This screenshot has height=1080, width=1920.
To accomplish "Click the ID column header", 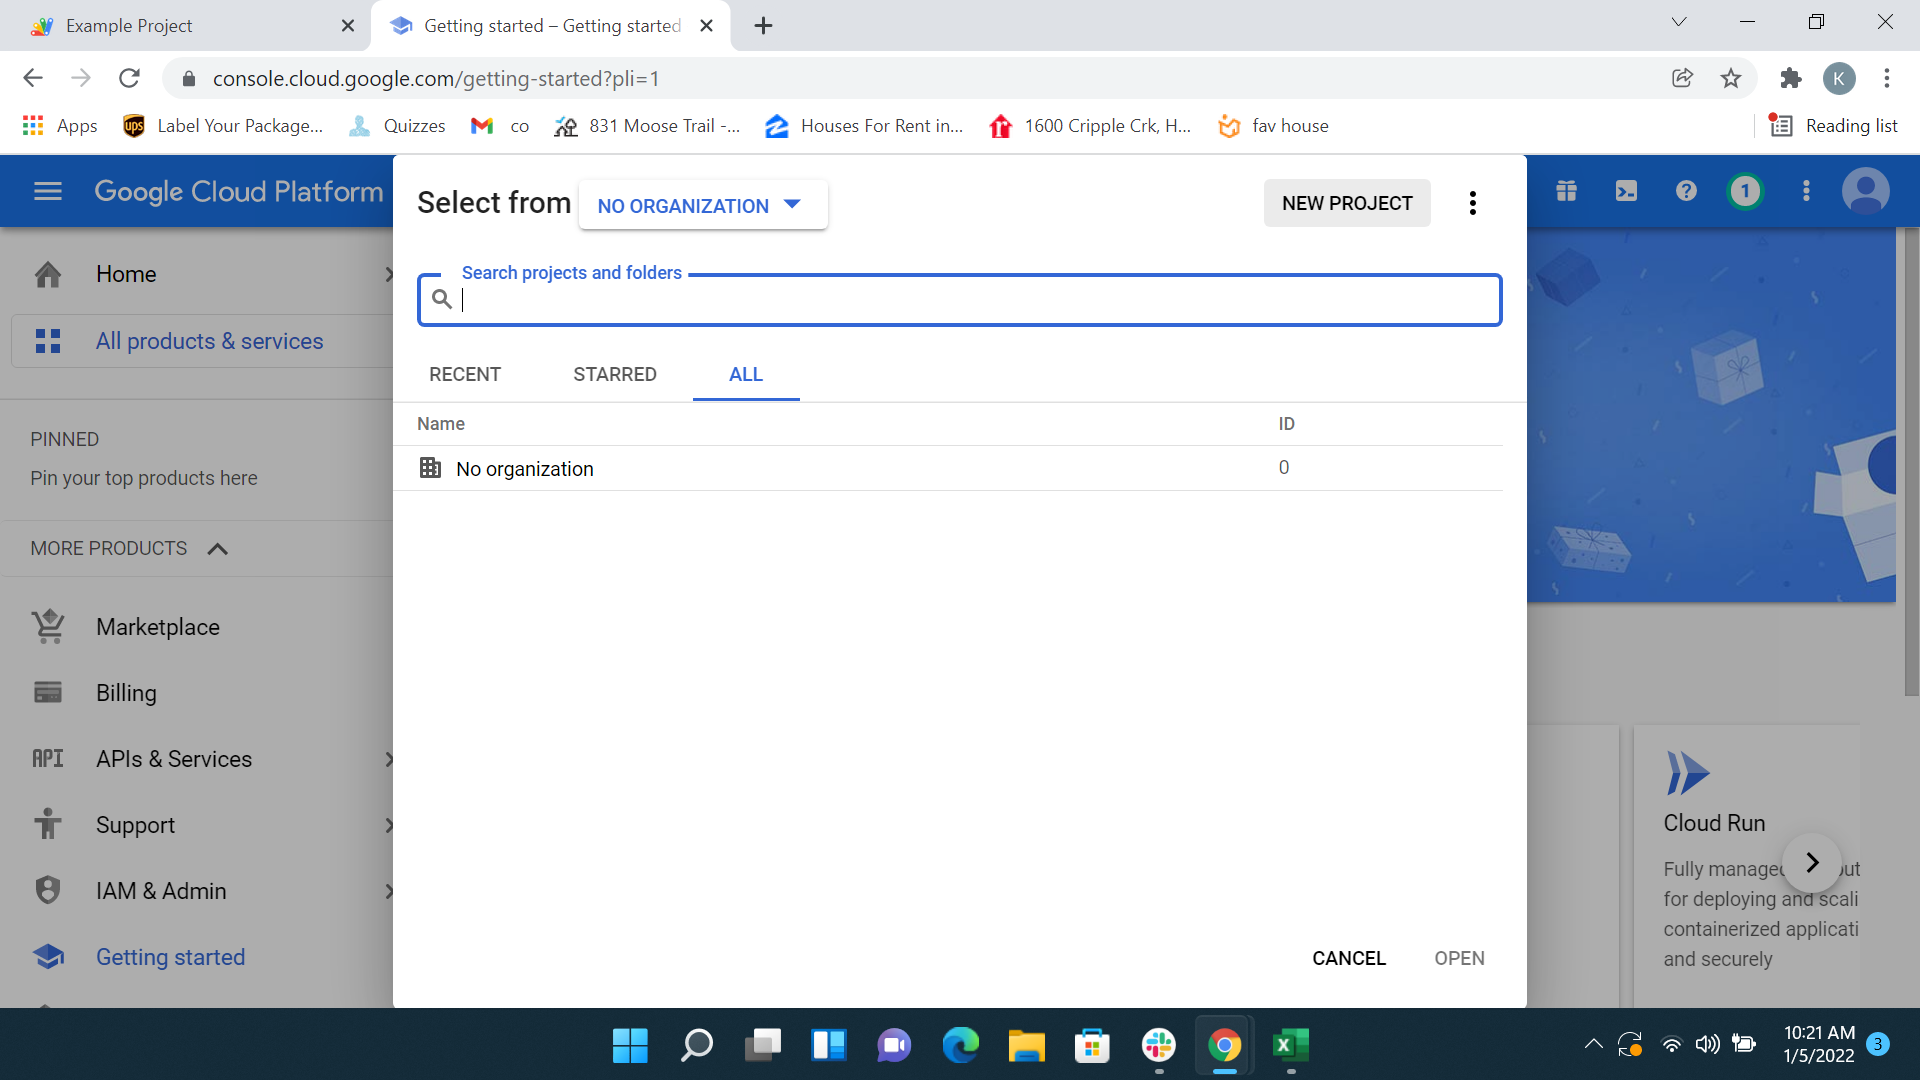I will pyautogui.click(x=1286, y=424).
